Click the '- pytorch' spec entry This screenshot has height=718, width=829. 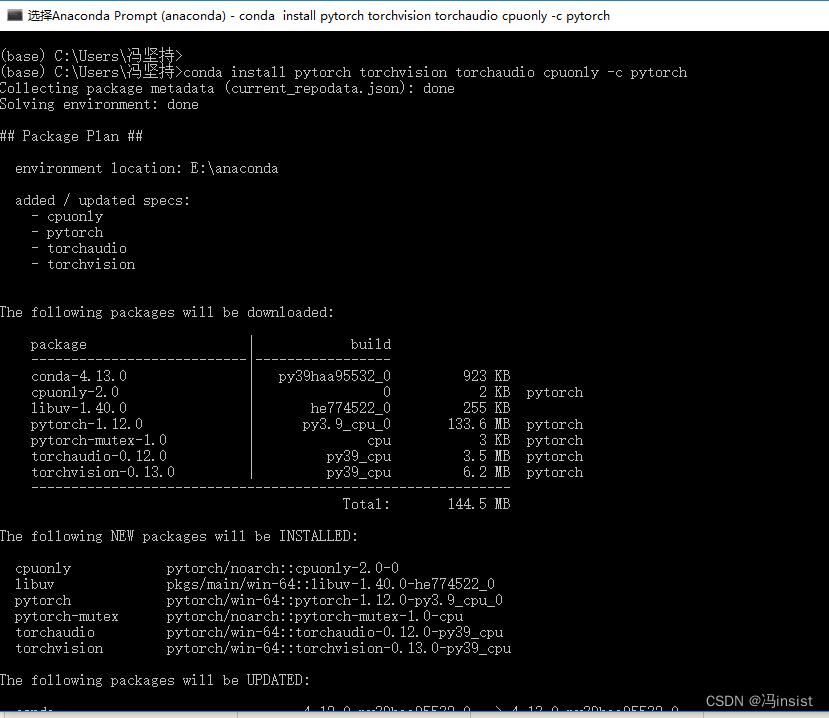click(x=67, y=232)
